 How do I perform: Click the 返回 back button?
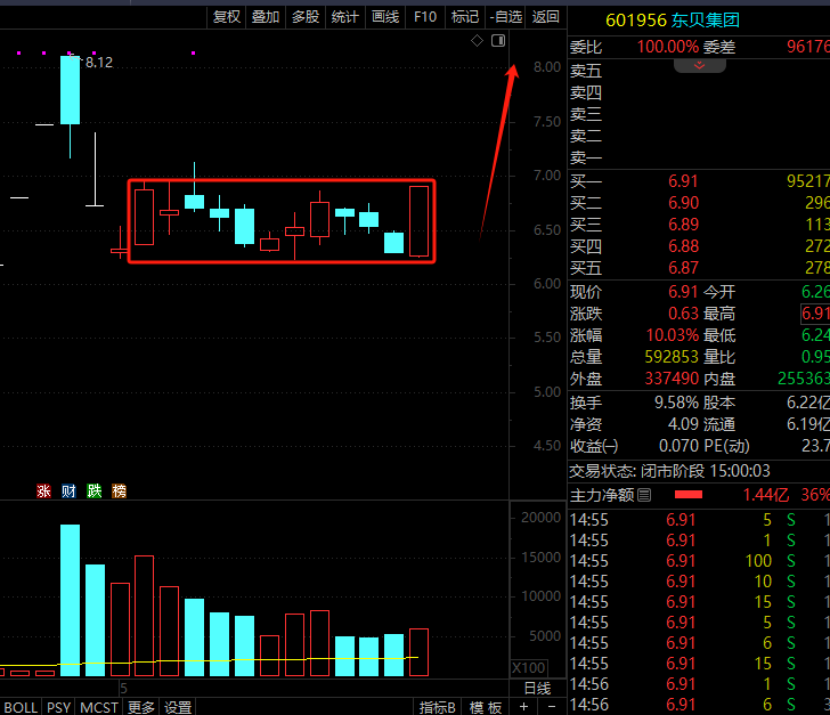[545, 17]
